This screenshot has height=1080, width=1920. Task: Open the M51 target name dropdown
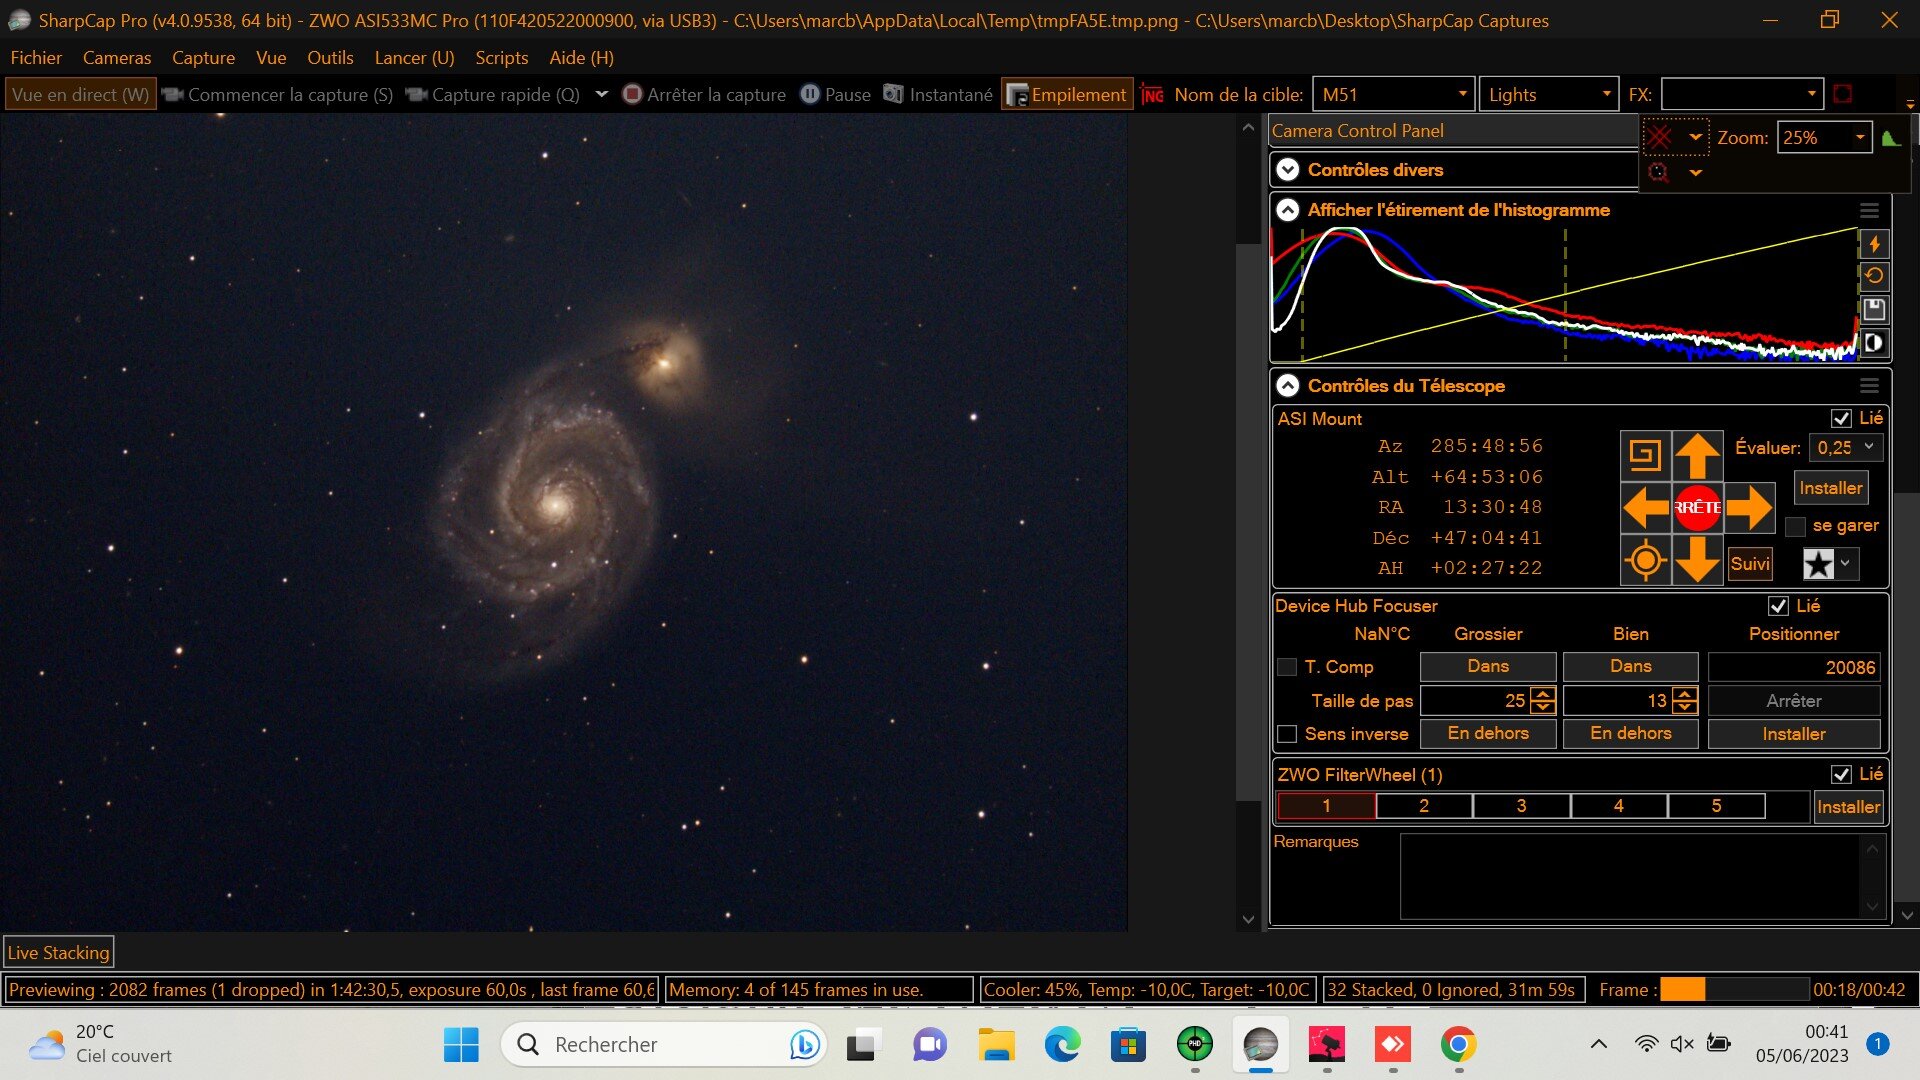pyautogui.click(x=1462, y=95)
